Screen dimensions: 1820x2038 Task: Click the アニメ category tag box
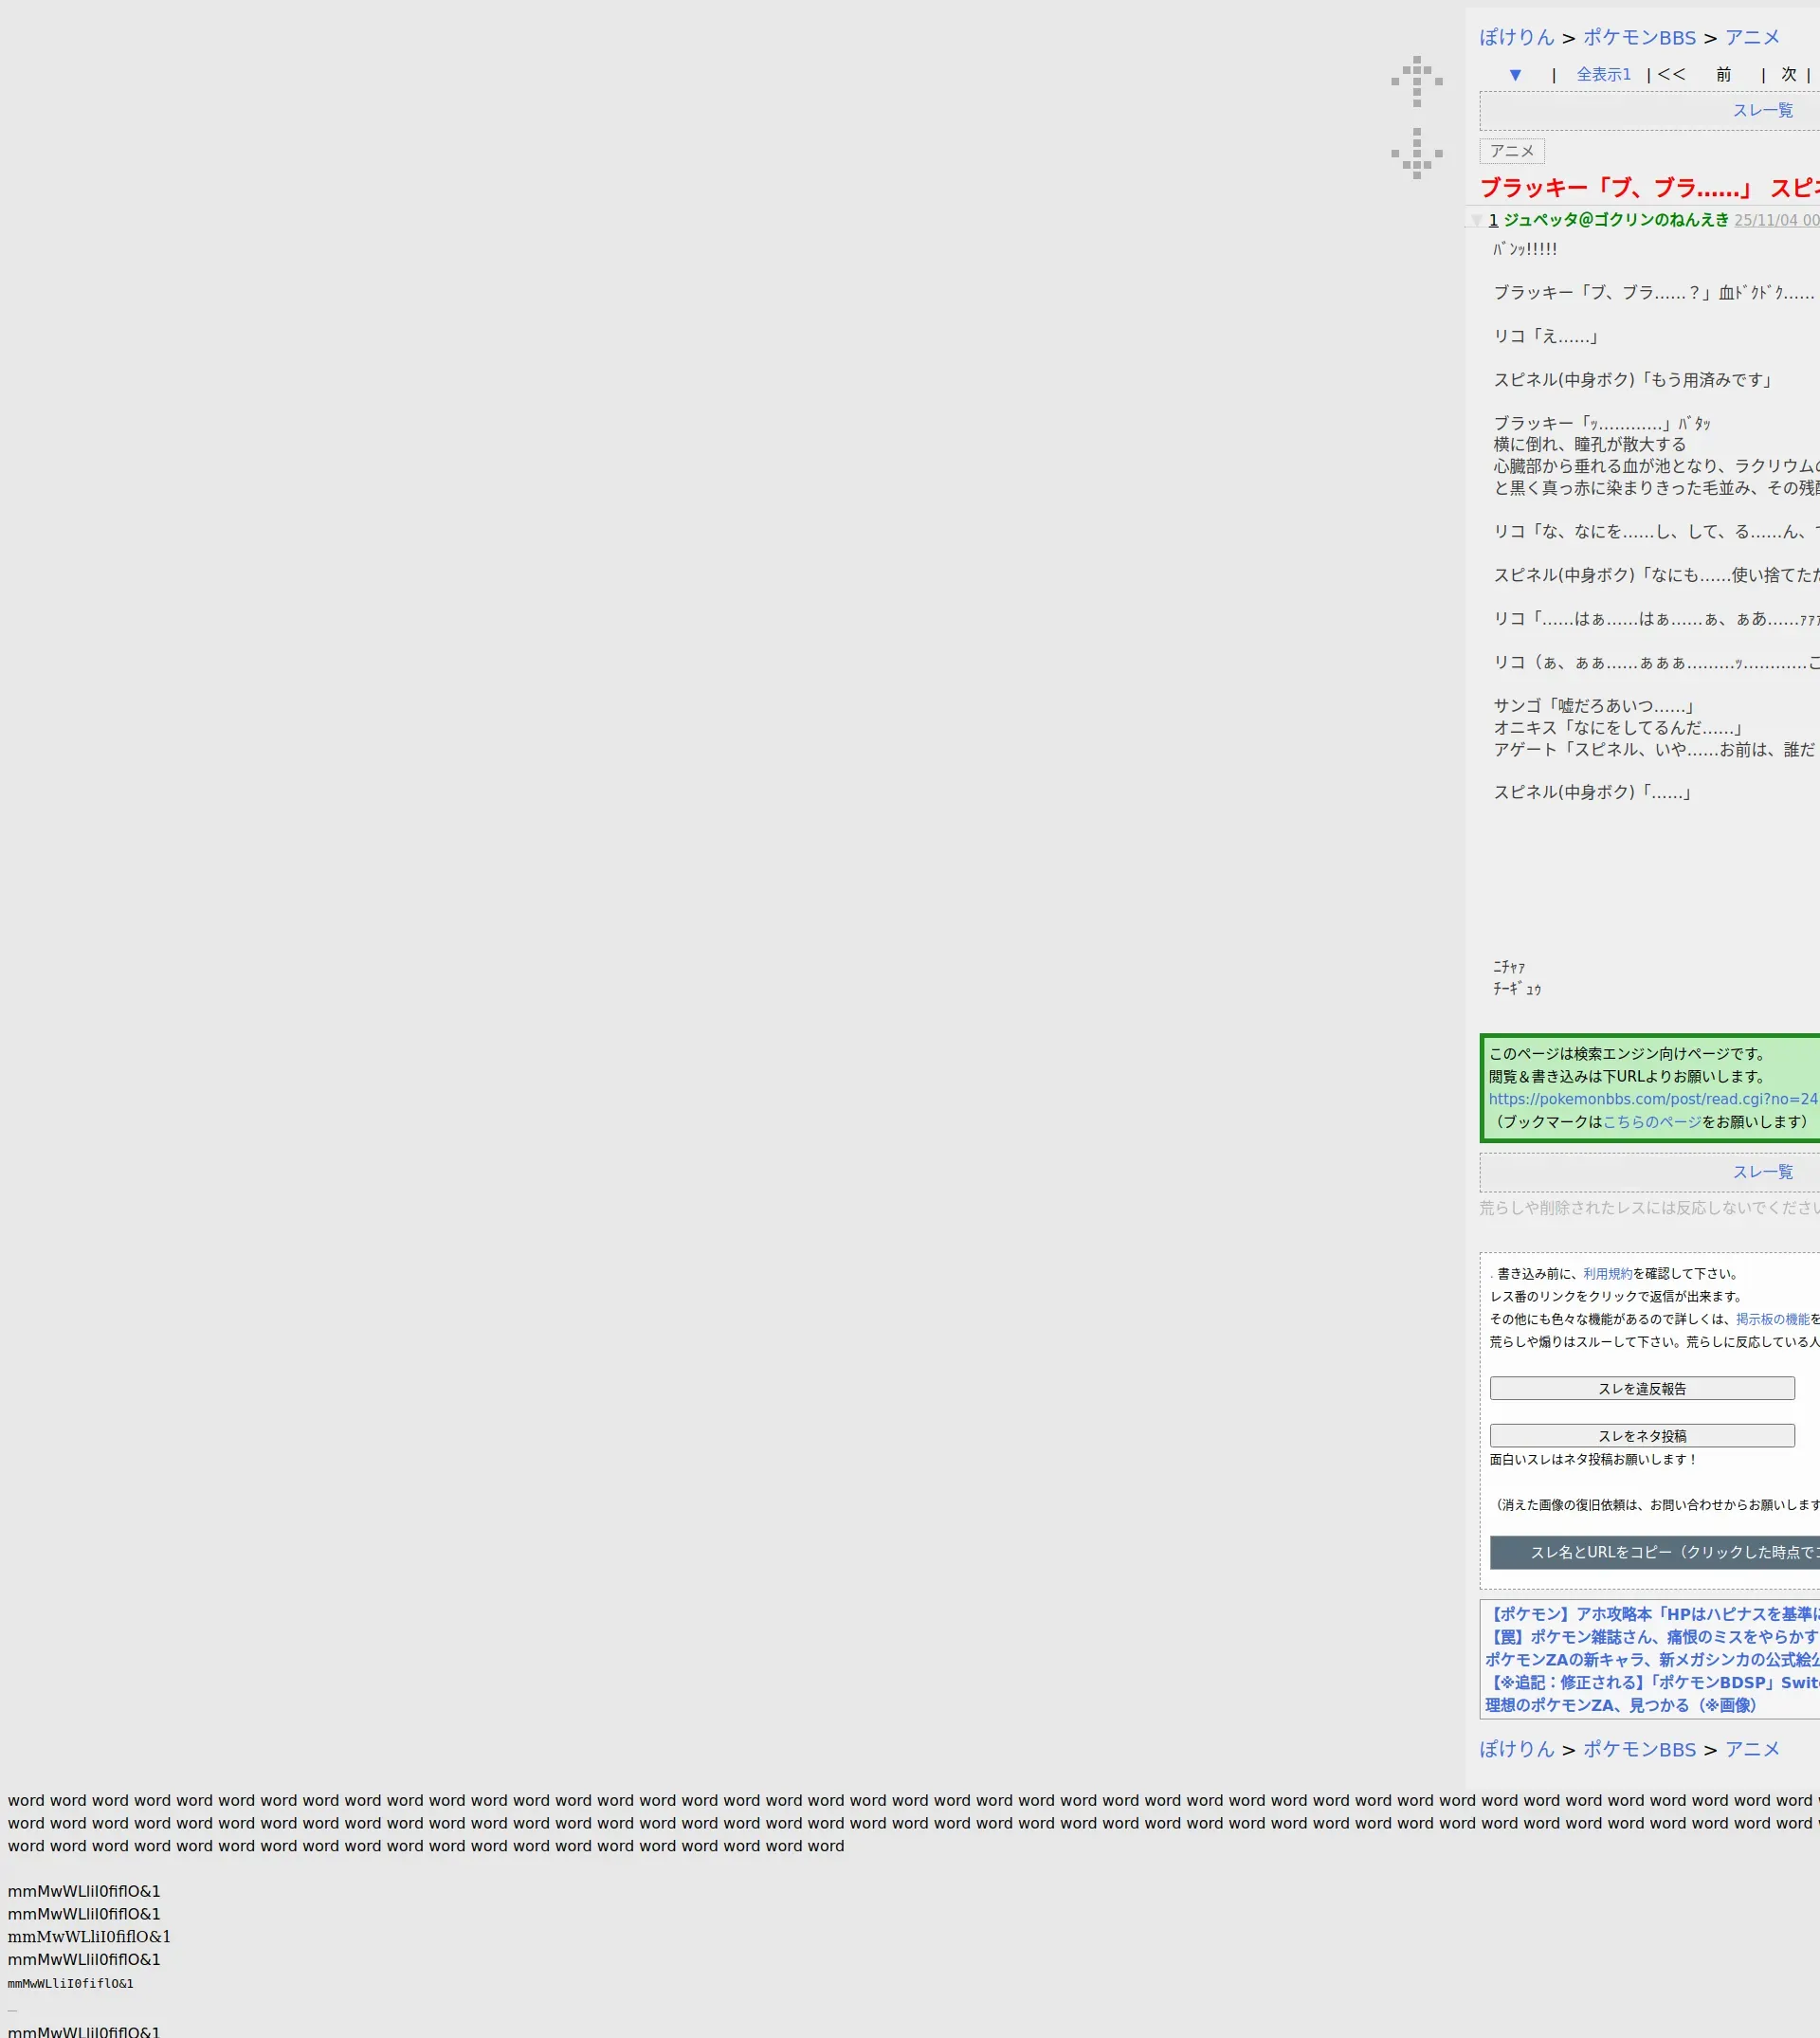[1511, 151]
